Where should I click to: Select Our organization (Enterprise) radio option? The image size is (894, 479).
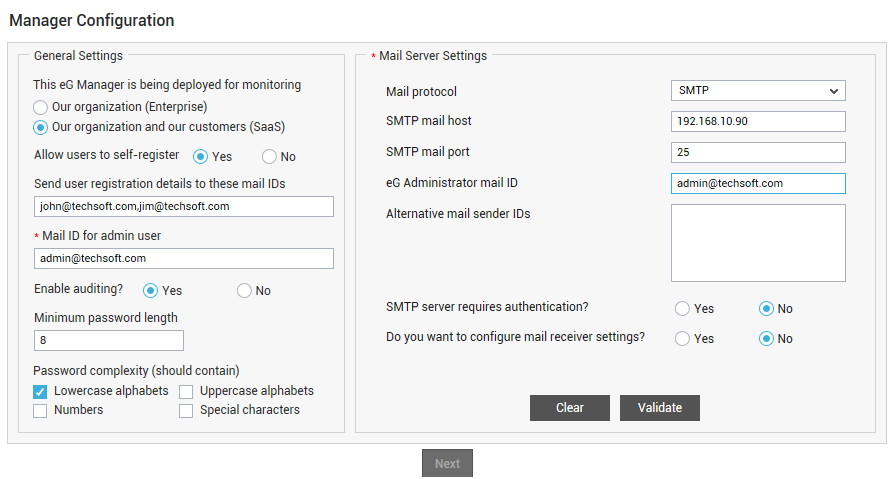coord(40,107)
